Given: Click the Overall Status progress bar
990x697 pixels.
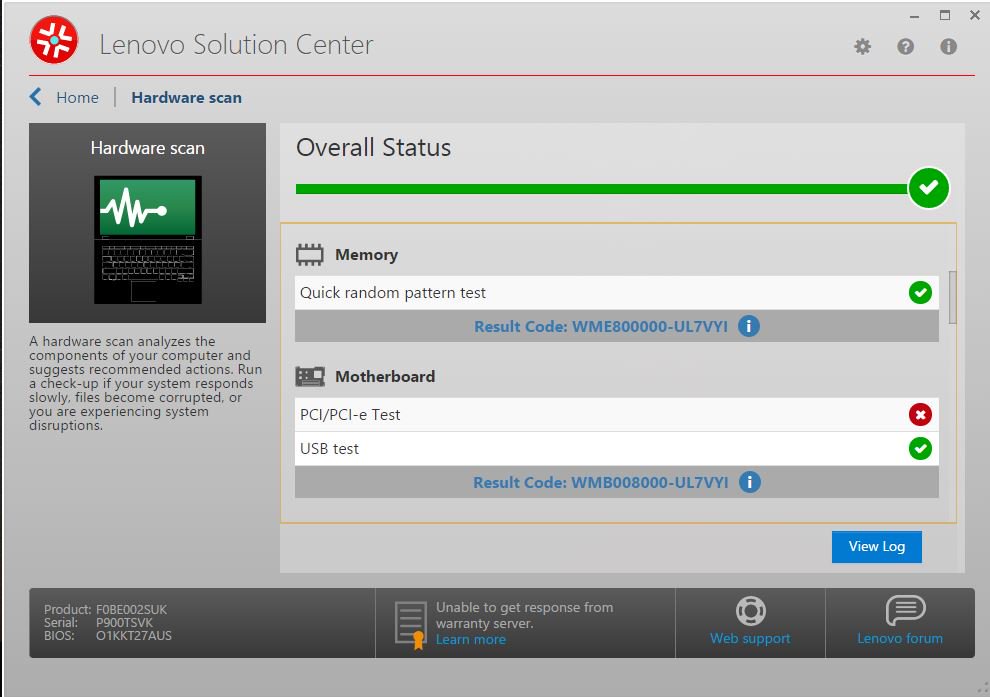Looking at the screenshot, I should point(600,188).
